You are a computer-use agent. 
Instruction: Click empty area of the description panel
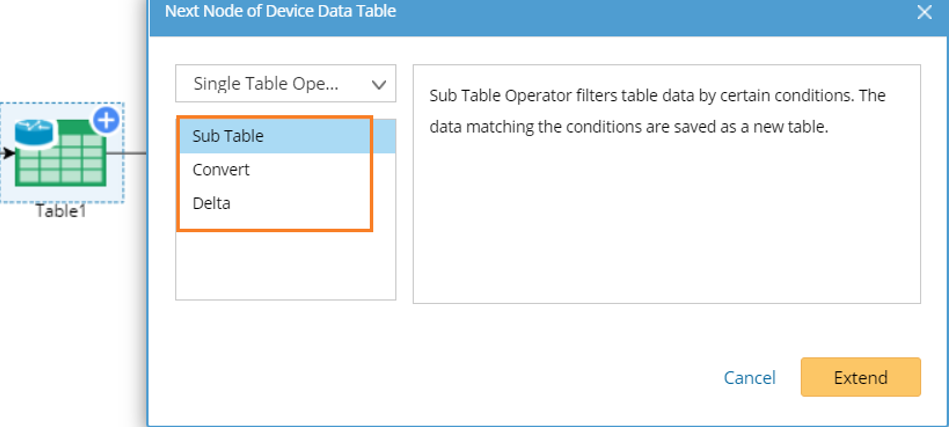(x=665, y=230)
